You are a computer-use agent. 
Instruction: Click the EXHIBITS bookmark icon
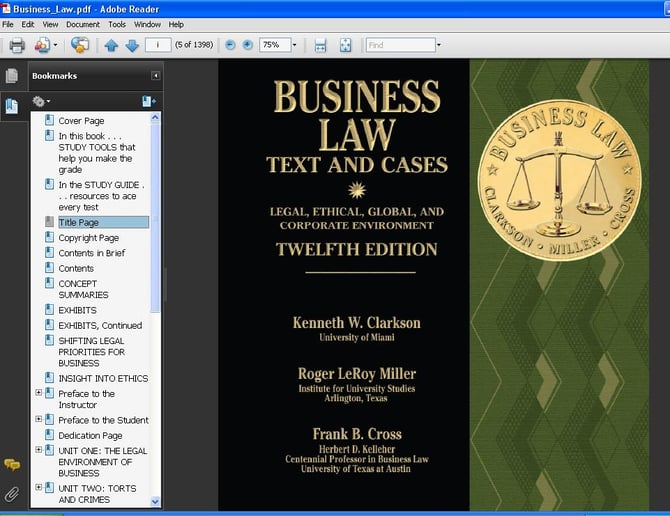pyautogui.click(x=50, y=310)
